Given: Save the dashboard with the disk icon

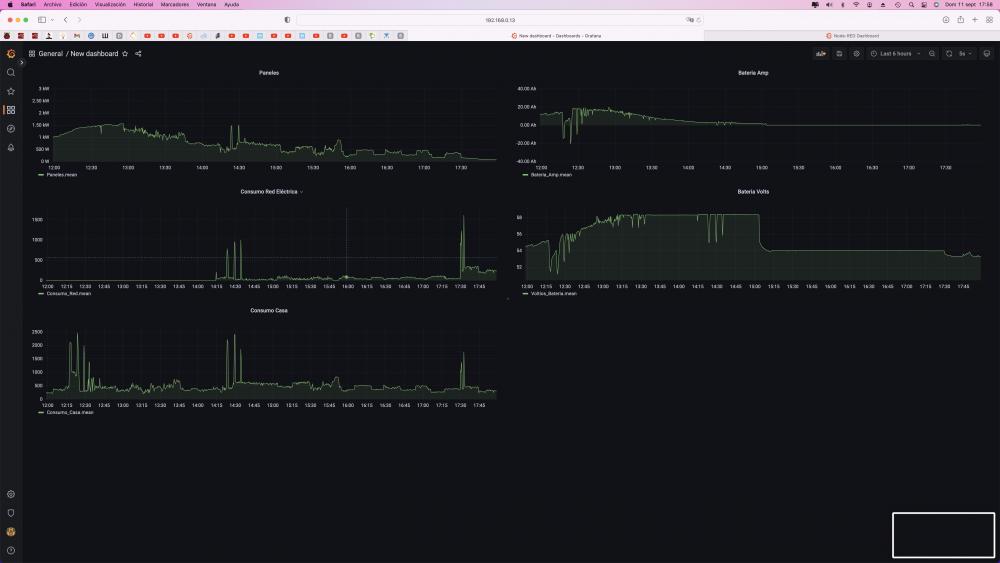Looking at the screenshot, I should click(839, 54).
